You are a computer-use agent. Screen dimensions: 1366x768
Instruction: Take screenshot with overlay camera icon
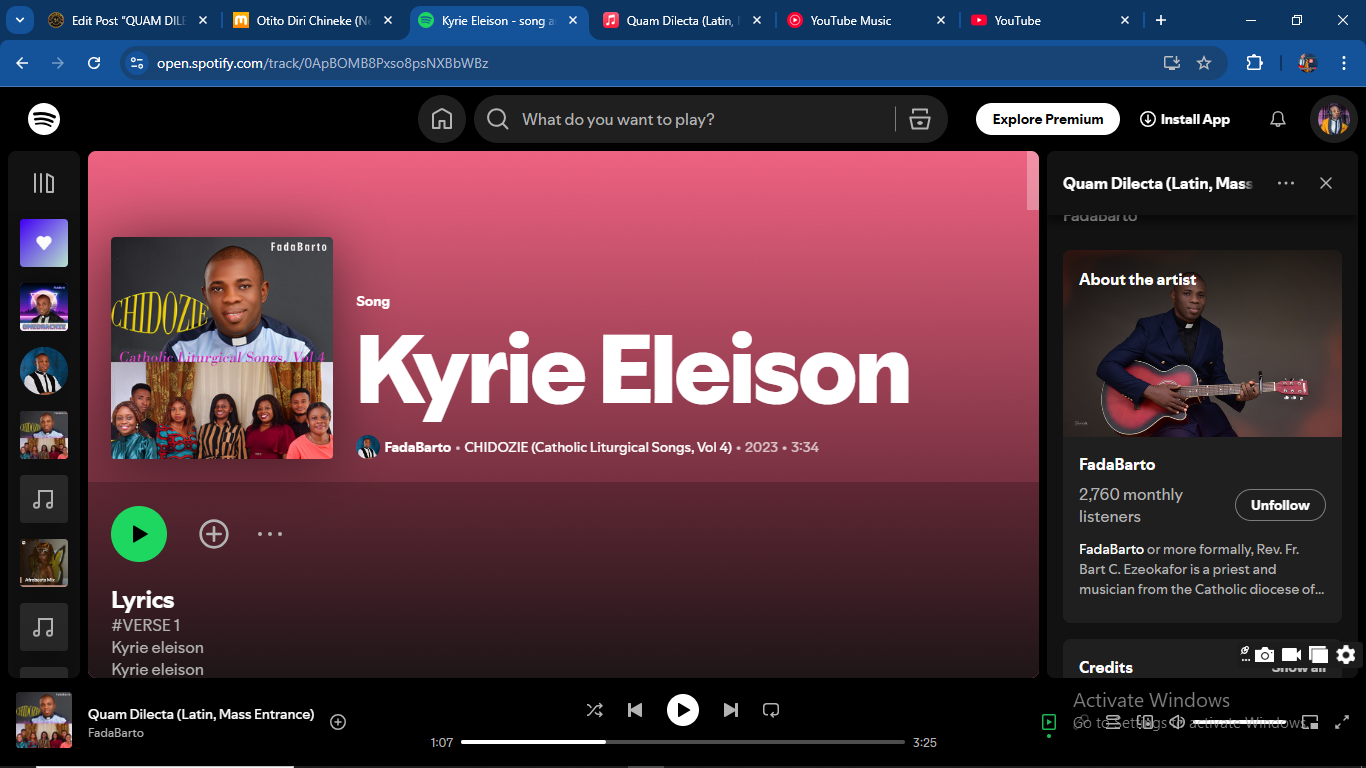pyautogui.click(x=1265, y=655)
